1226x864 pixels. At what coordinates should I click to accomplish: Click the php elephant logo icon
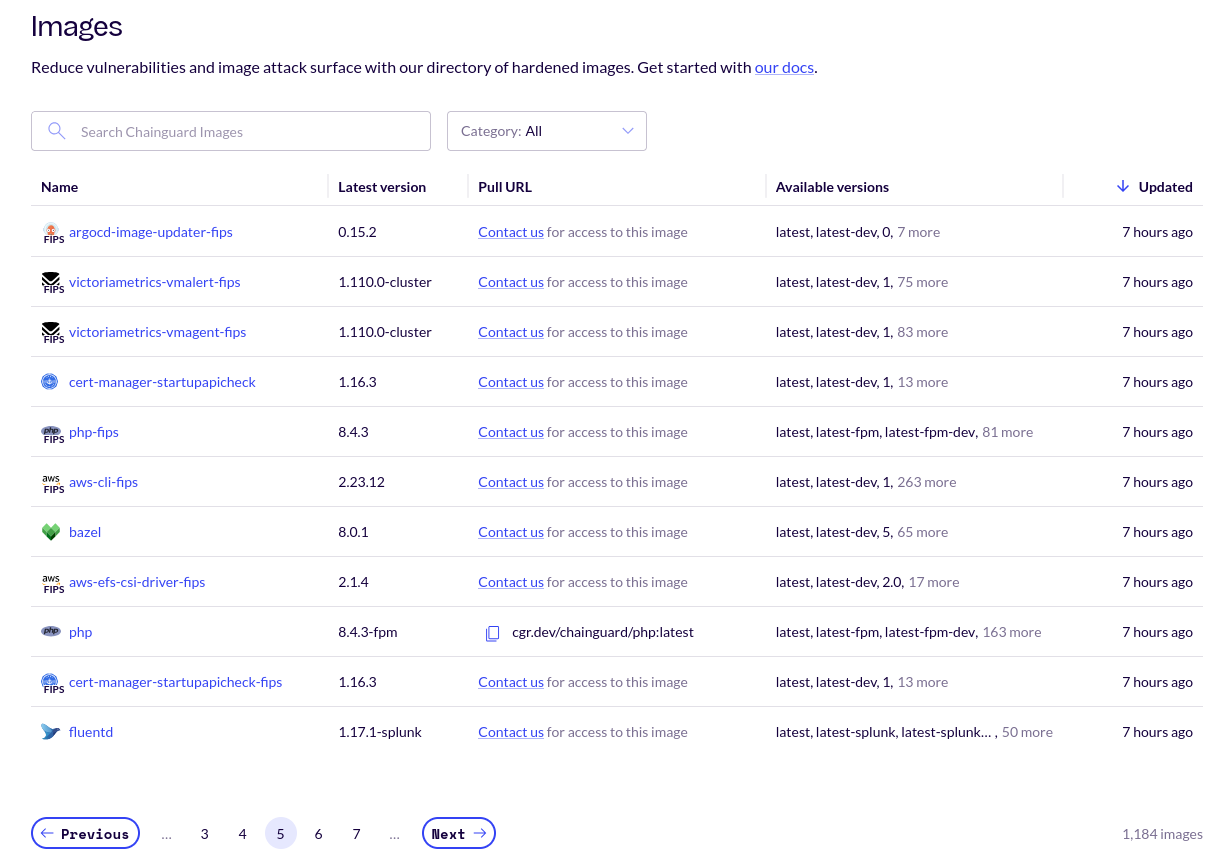pos(51,631)
